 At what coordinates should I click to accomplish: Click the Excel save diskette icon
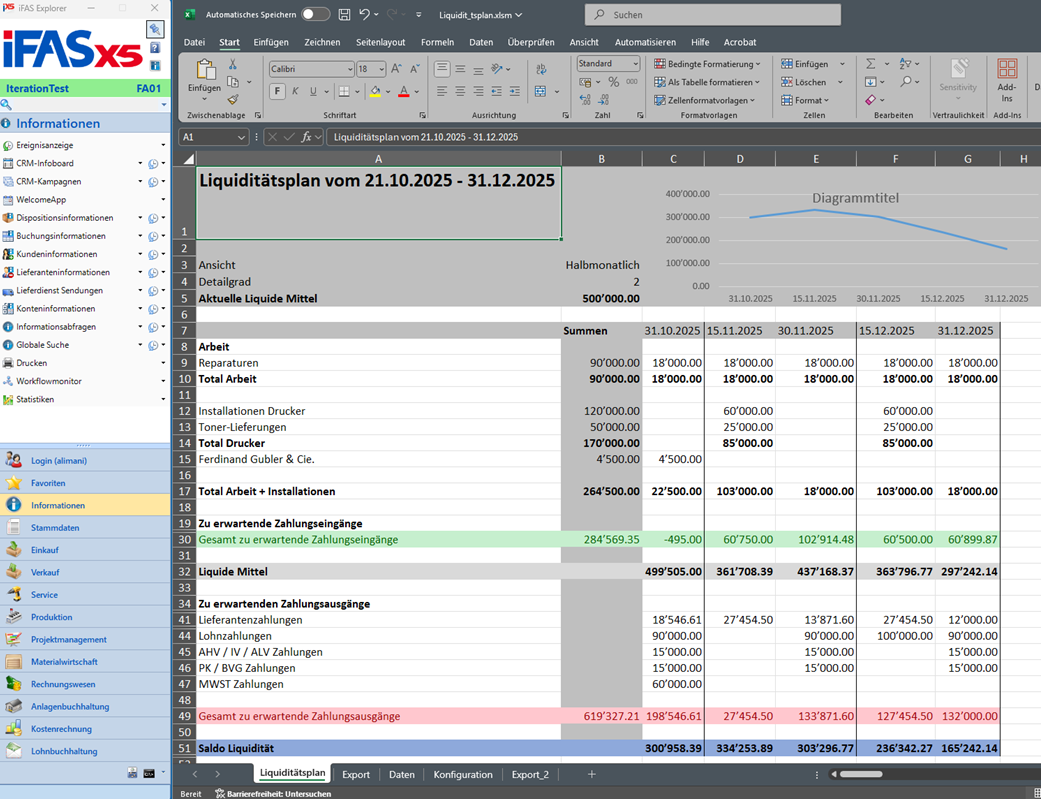click(x=344, y=15)
